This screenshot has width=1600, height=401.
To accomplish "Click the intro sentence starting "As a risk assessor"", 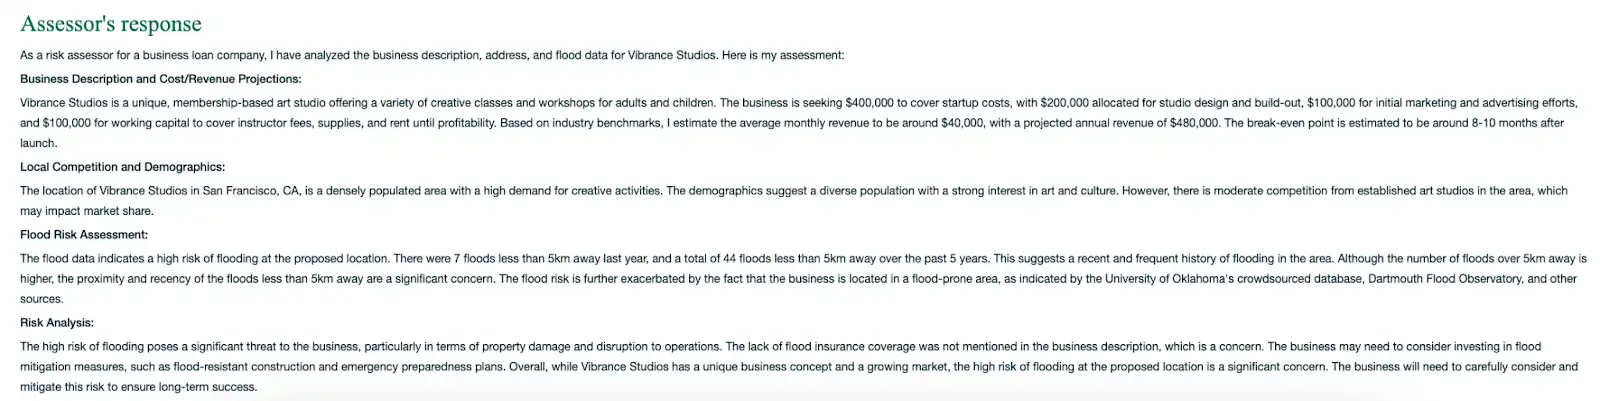I will pyautogui.click(x=432, y=55).
